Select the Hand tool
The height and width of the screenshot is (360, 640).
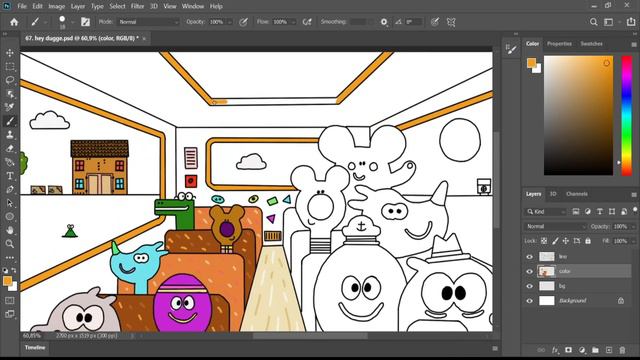point(10,230)
